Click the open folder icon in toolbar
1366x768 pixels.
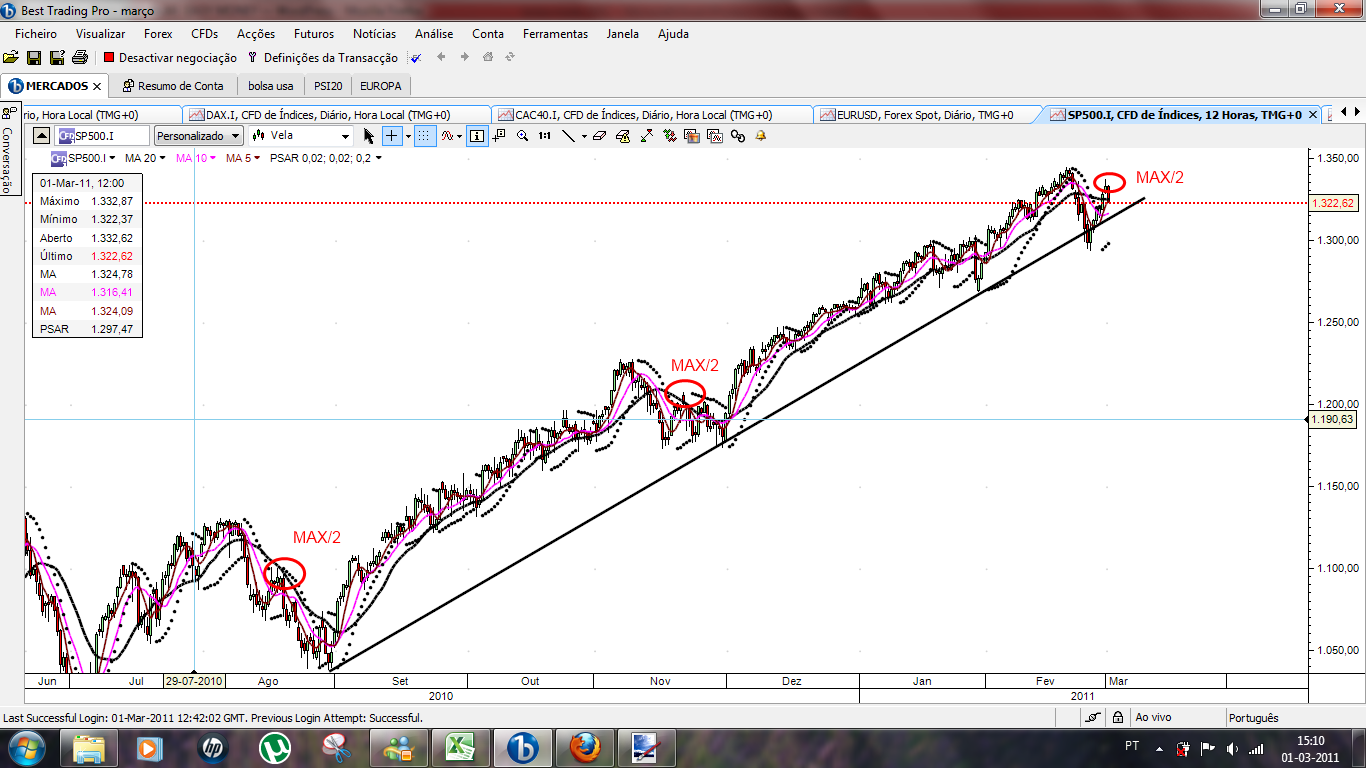pyautogui.click(x=10, y=58)
